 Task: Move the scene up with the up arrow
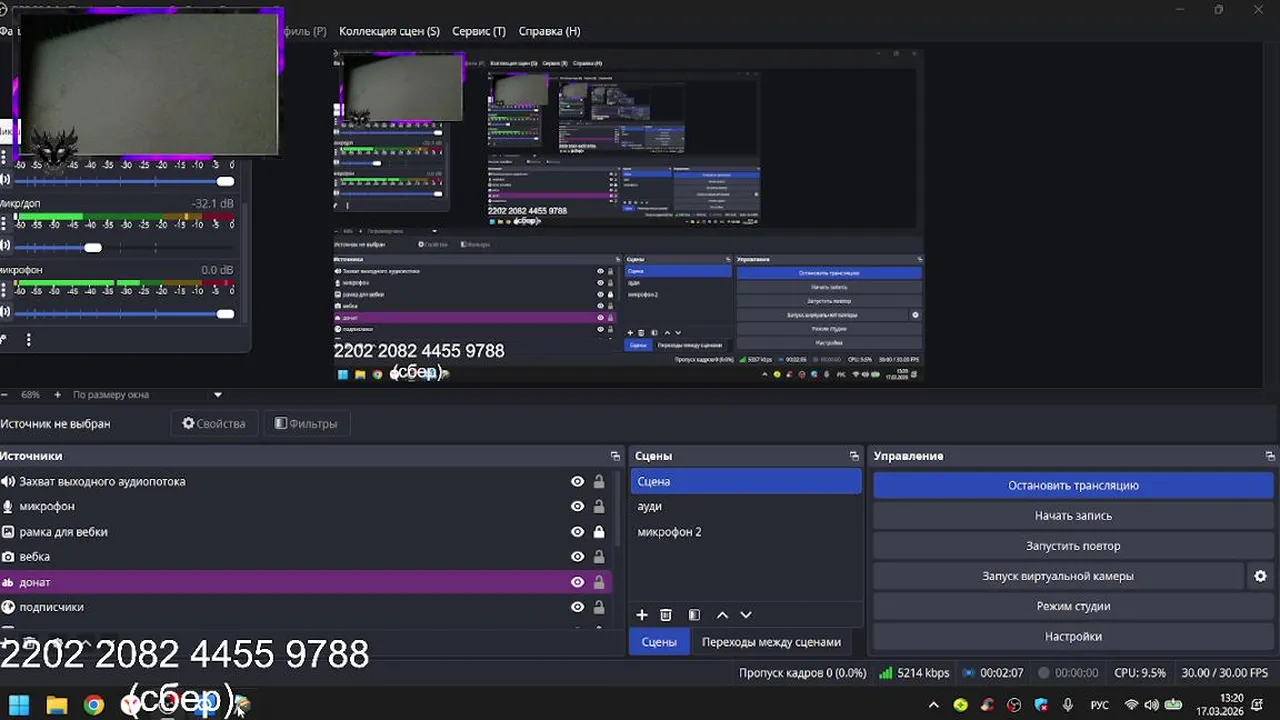click(x=722, y=615)
